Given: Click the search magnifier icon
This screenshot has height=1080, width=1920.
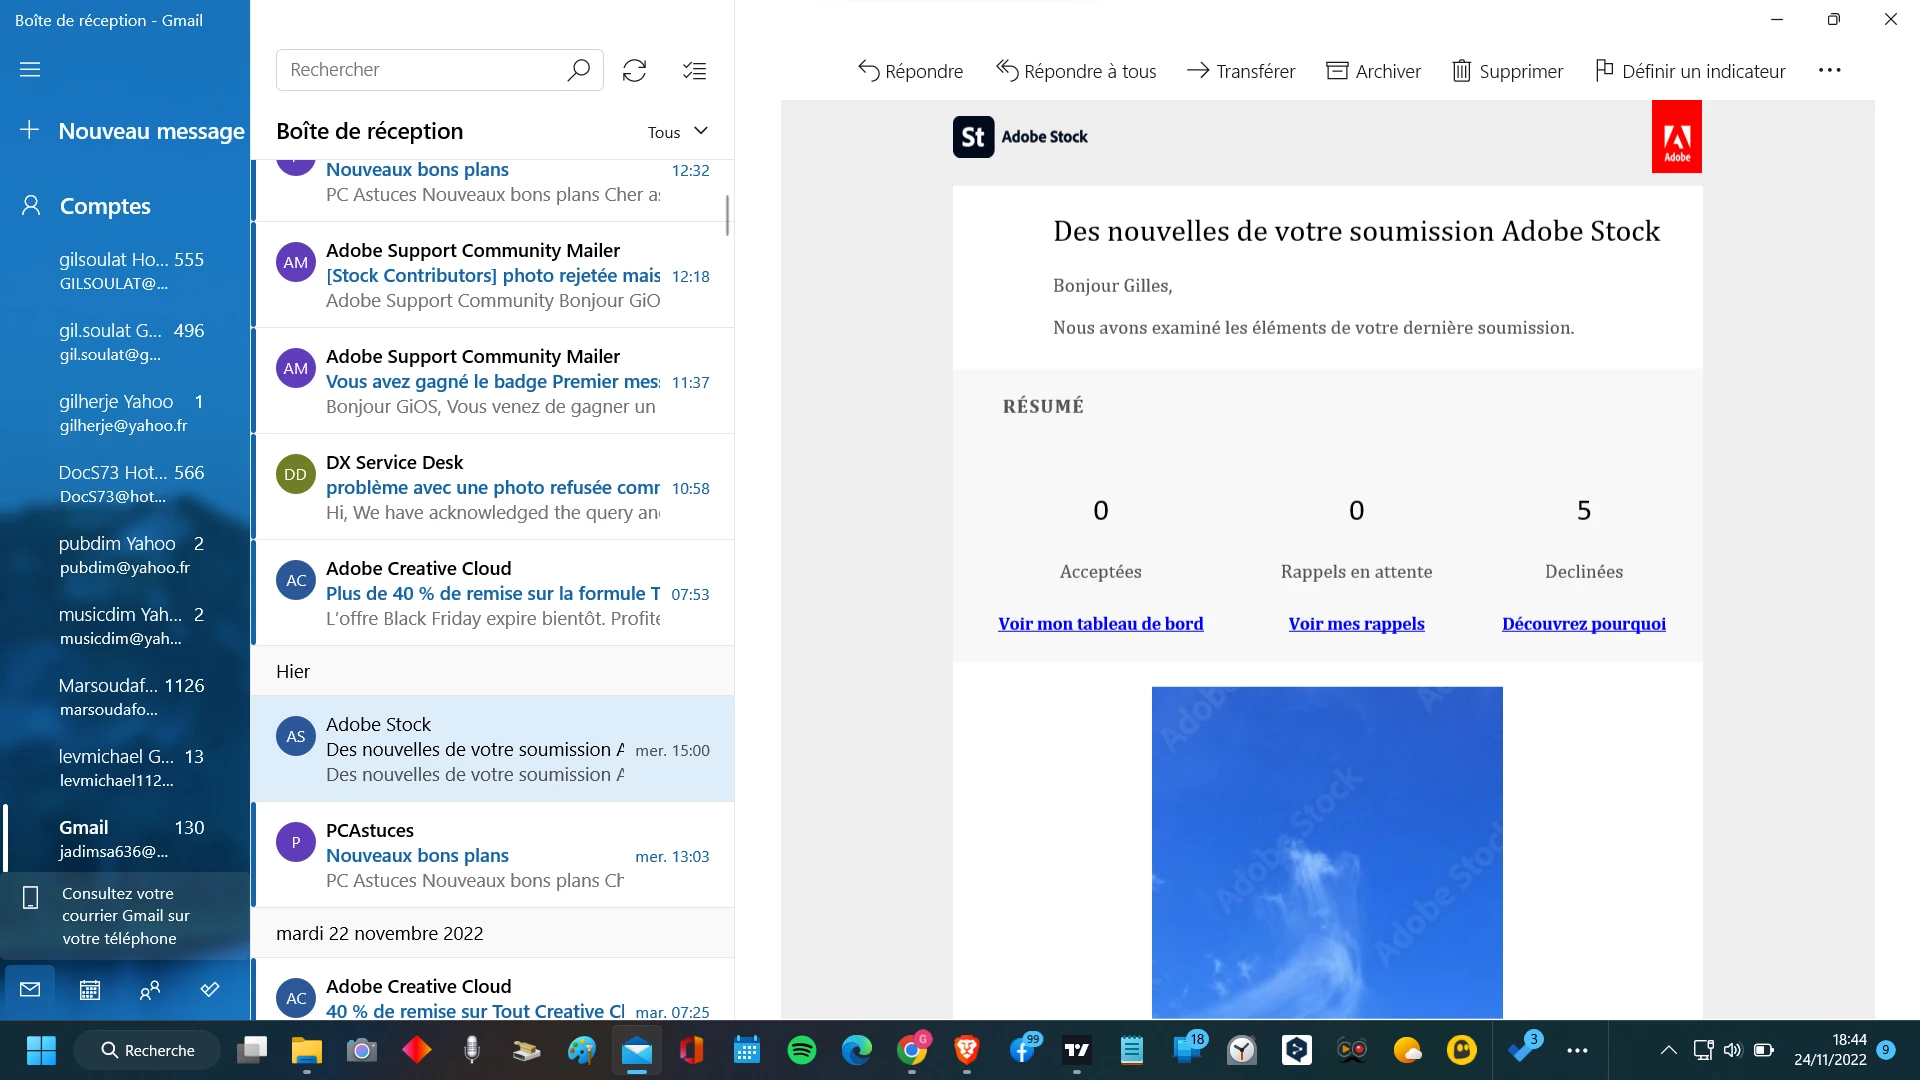Looking at the screenshot, I should click(x=578, y=70).
